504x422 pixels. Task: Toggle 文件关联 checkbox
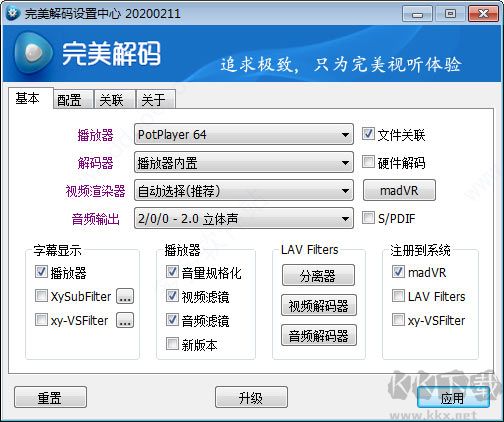(x=368, y=134)
